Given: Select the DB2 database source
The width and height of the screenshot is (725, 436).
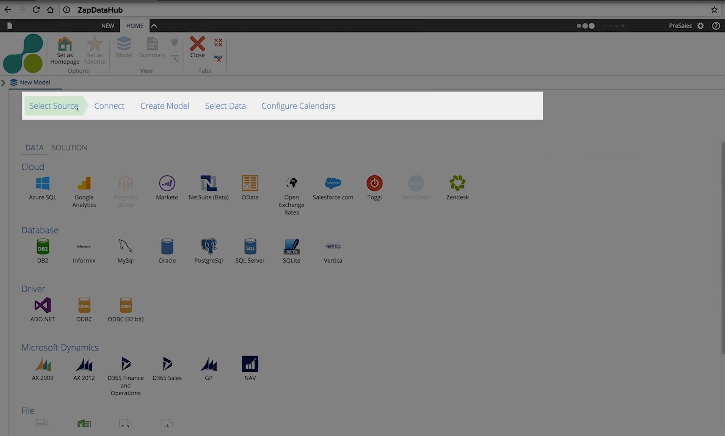Looking at the screenshot, I should click(43, 251).
